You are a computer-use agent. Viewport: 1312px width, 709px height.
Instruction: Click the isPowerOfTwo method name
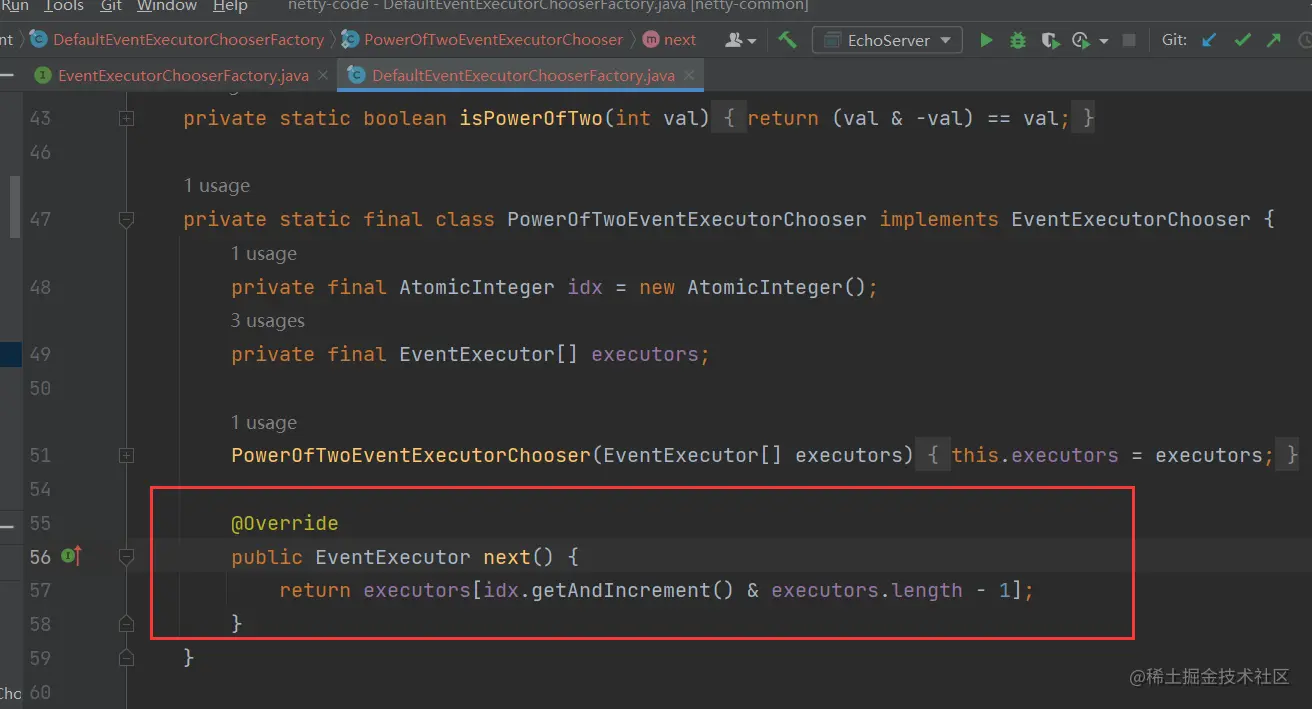tap(531, 118)
